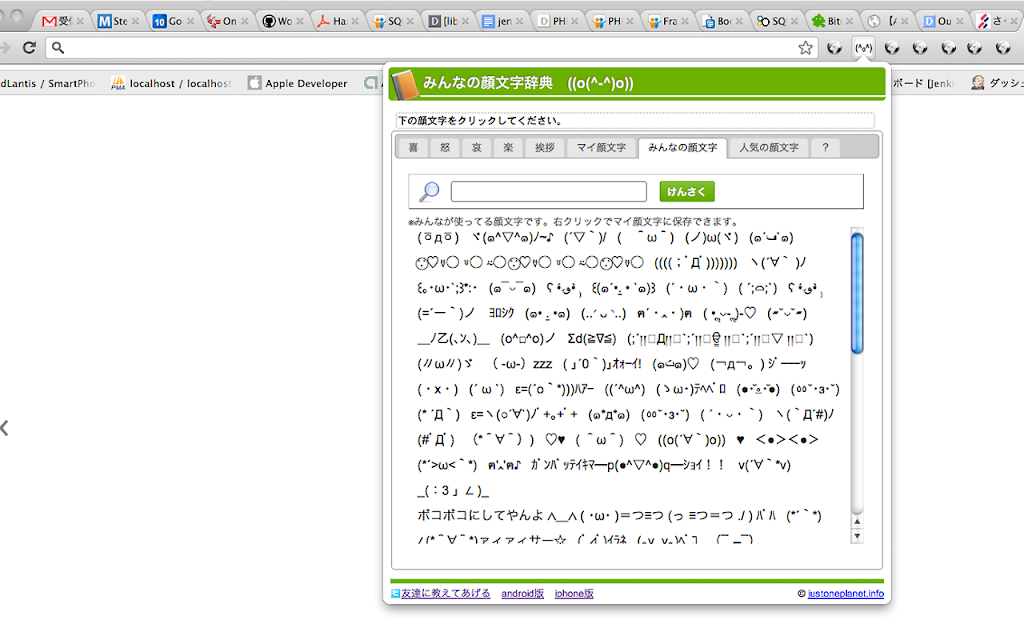
Task: Open the 'ダッシュ' bookmark with avatar icon
Action: [x=997, y=83]
